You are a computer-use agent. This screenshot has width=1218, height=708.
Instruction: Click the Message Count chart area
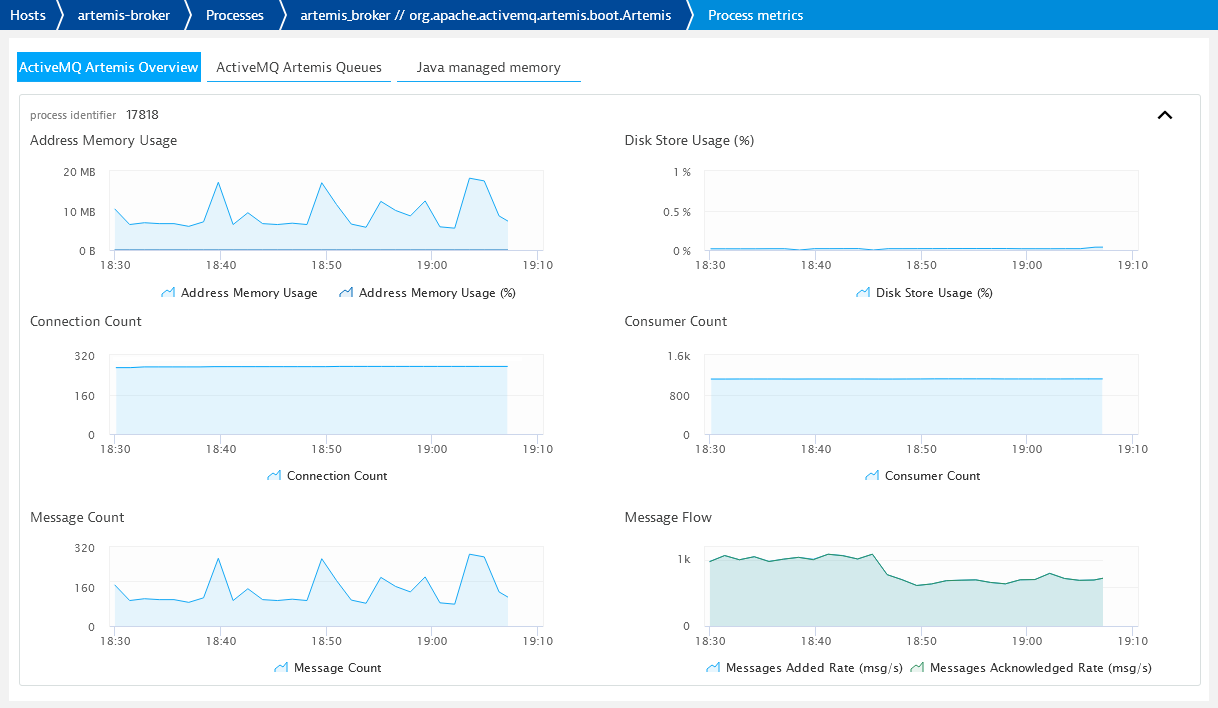click(x=325, y=586)
